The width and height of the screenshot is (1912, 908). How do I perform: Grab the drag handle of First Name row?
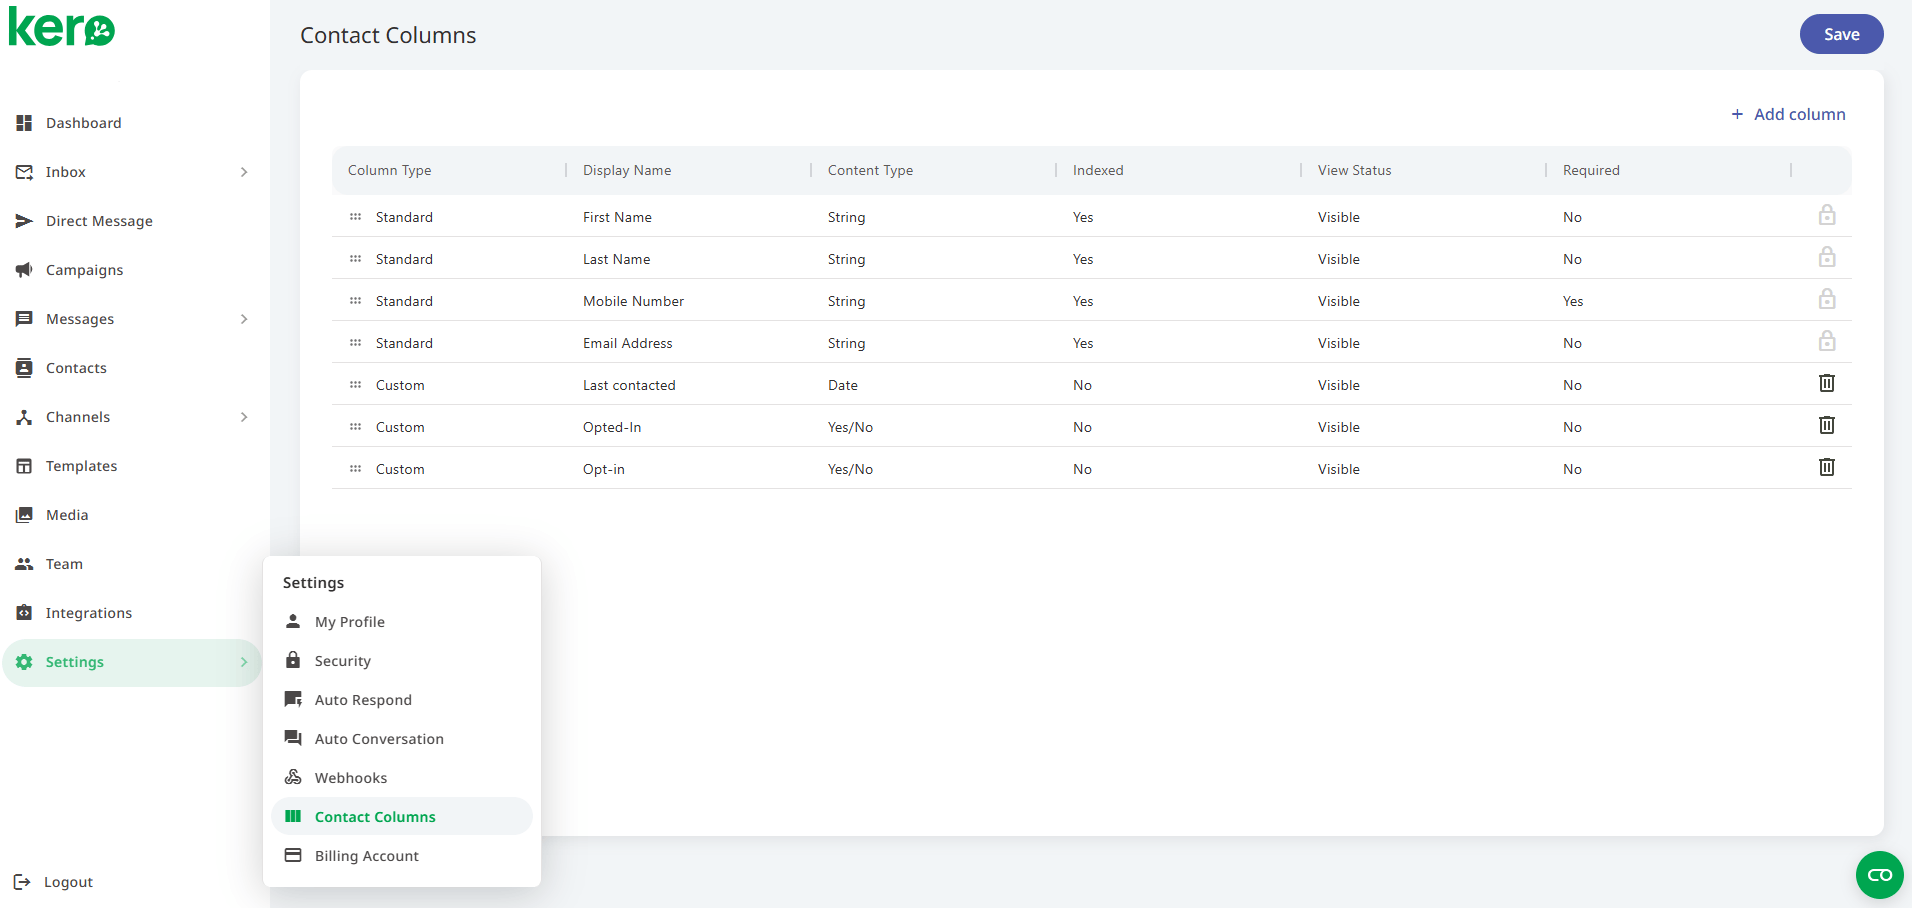click(x=355, y=217)
